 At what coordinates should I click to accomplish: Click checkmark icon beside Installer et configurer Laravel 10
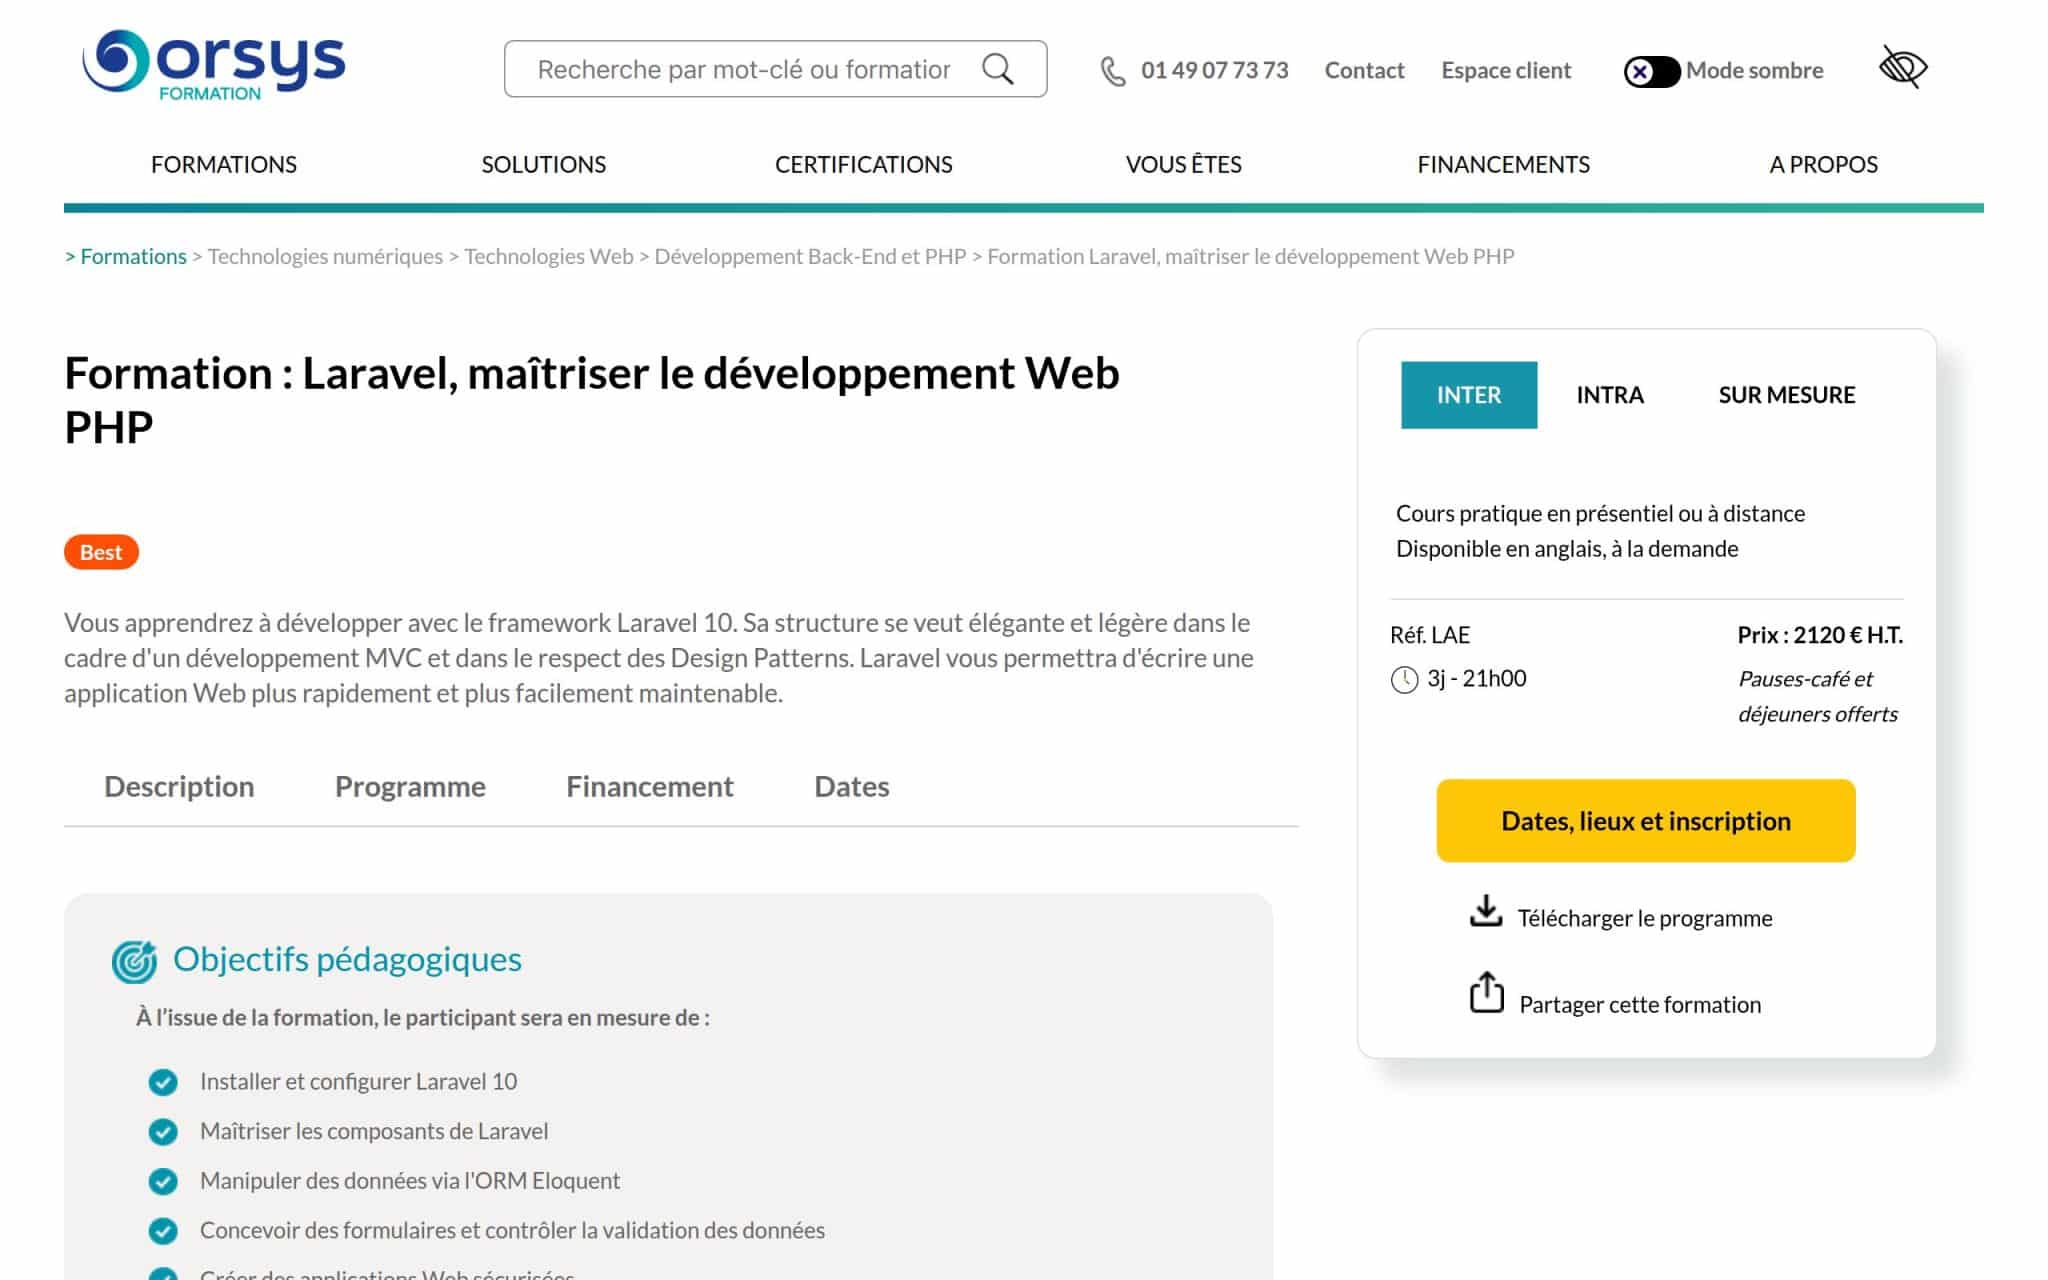pyautogui.click(x=163, y=1082)
